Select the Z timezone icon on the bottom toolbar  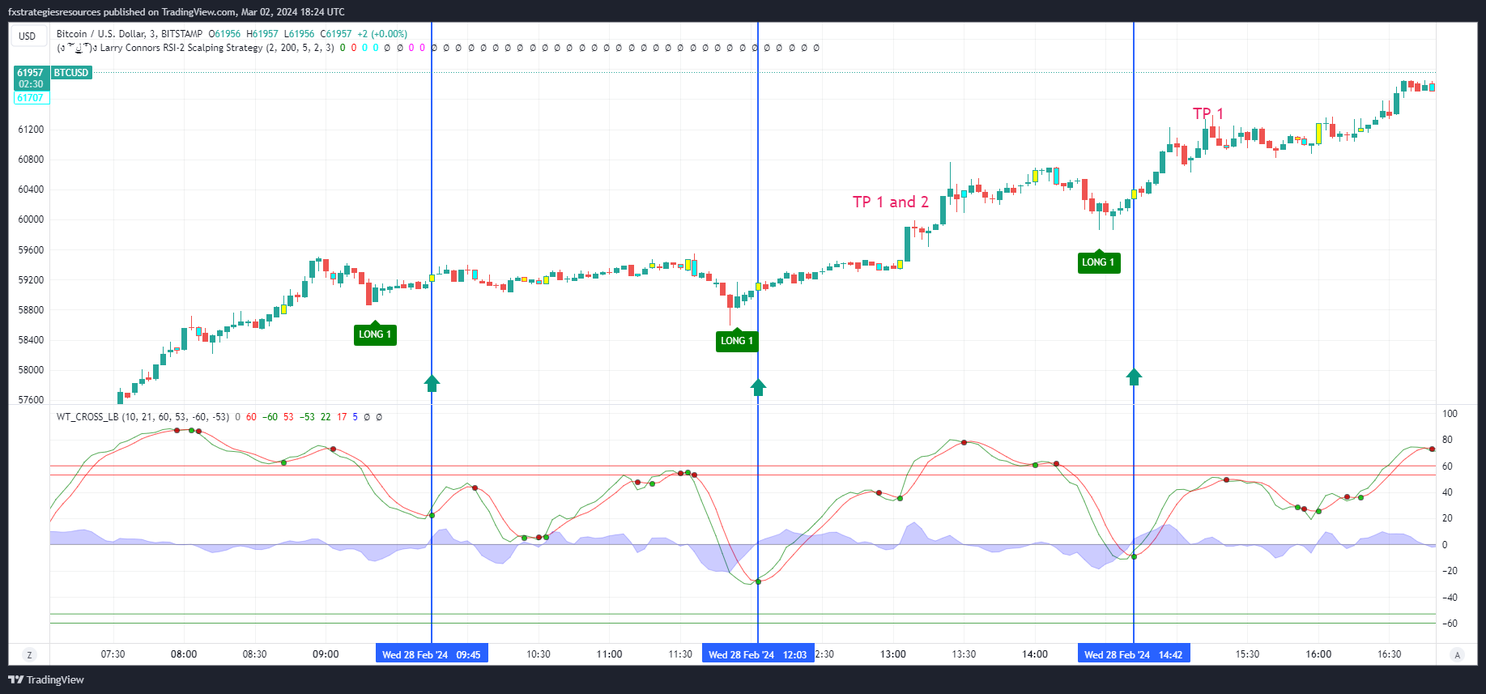tap(29, 653)
